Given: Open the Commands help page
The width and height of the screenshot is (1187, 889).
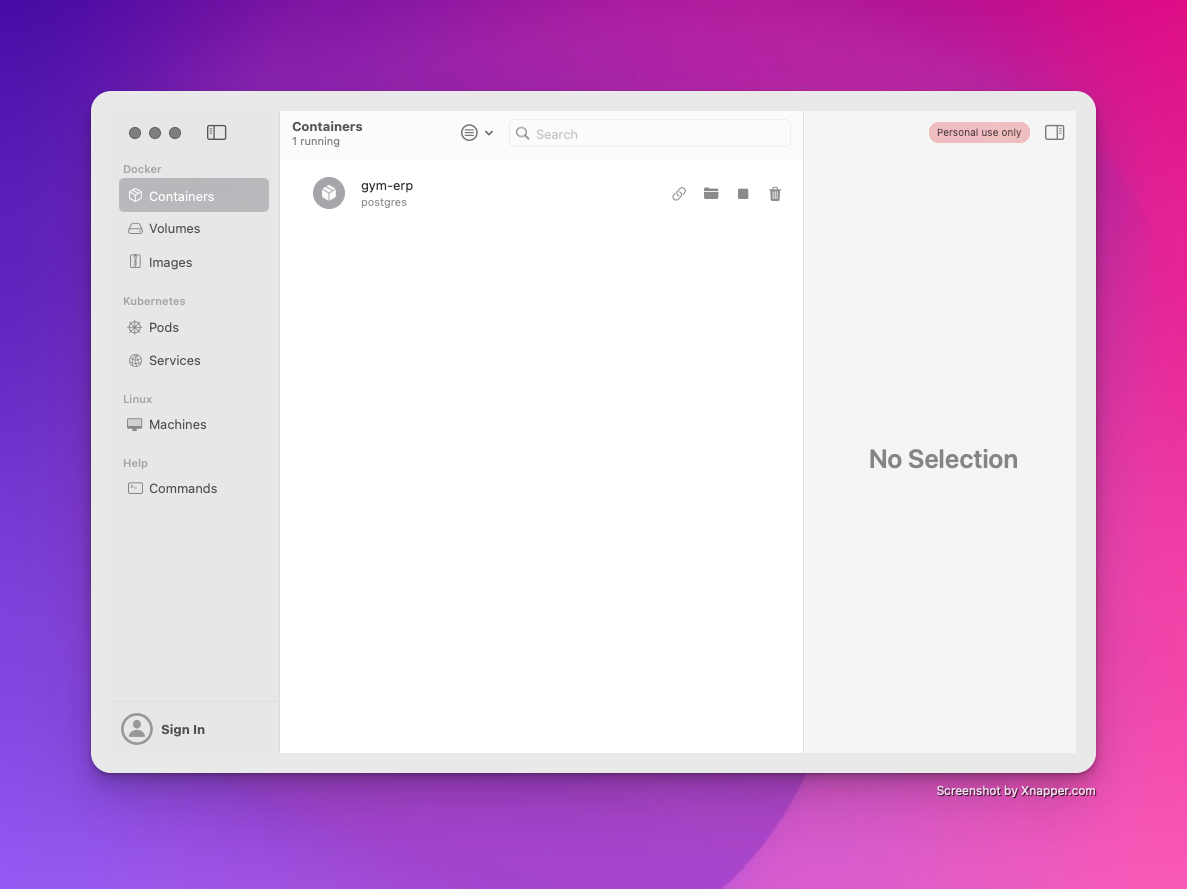Looking at the screenshot, I should (194, 488).
